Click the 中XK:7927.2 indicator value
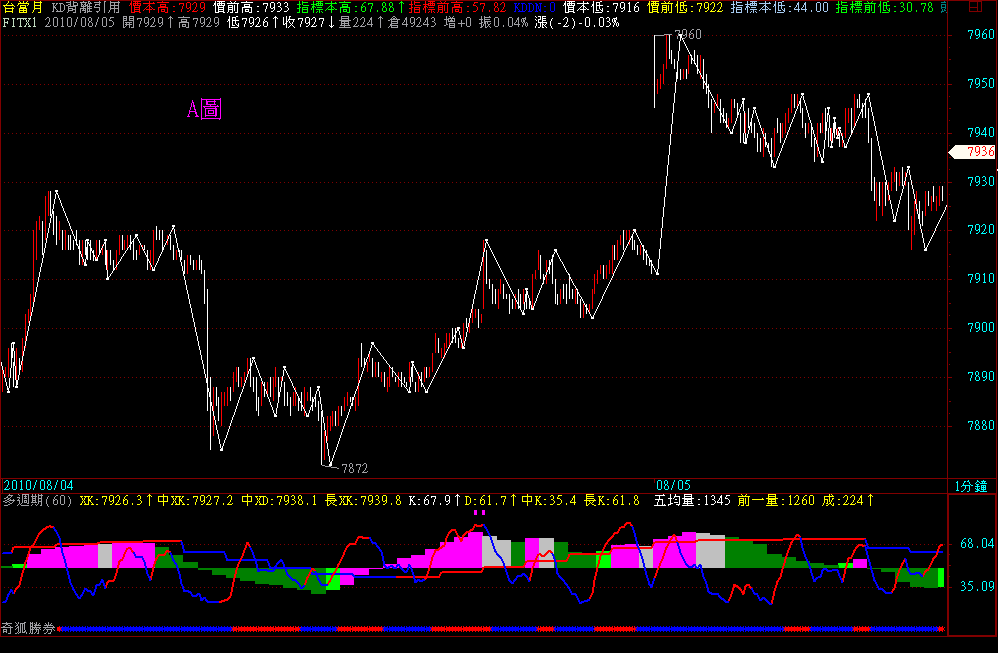 pyautogui.click(x=195, y=500)
